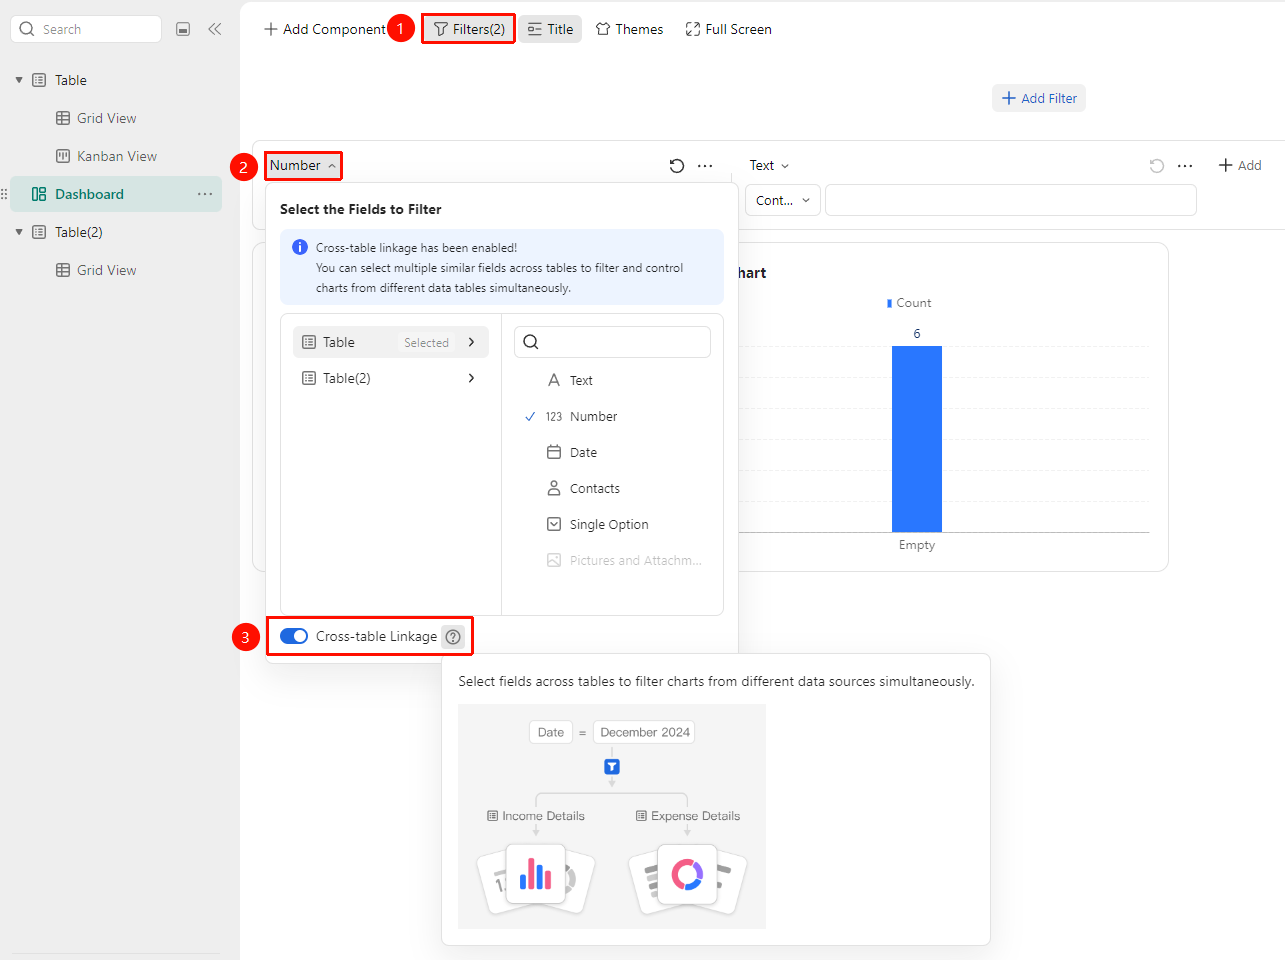1285x960 pixels.
Task: Collapse the Table tree node in the sidebar
Action: tap(19, 80)
